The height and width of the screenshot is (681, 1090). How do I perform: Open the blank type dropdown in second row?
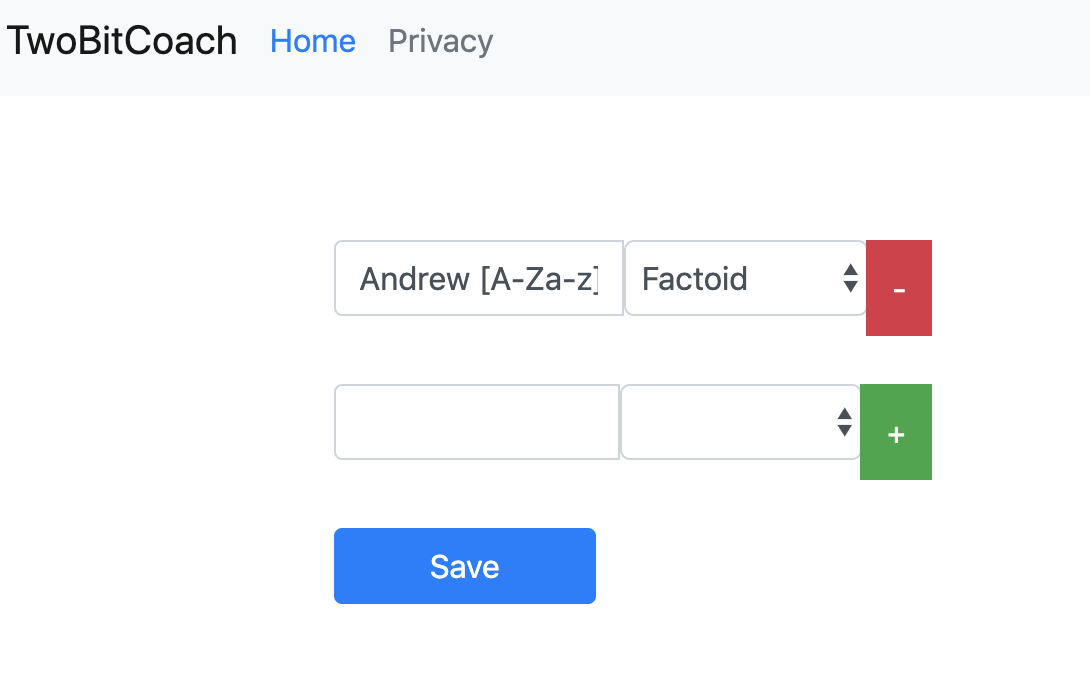(x=740, y=422)
